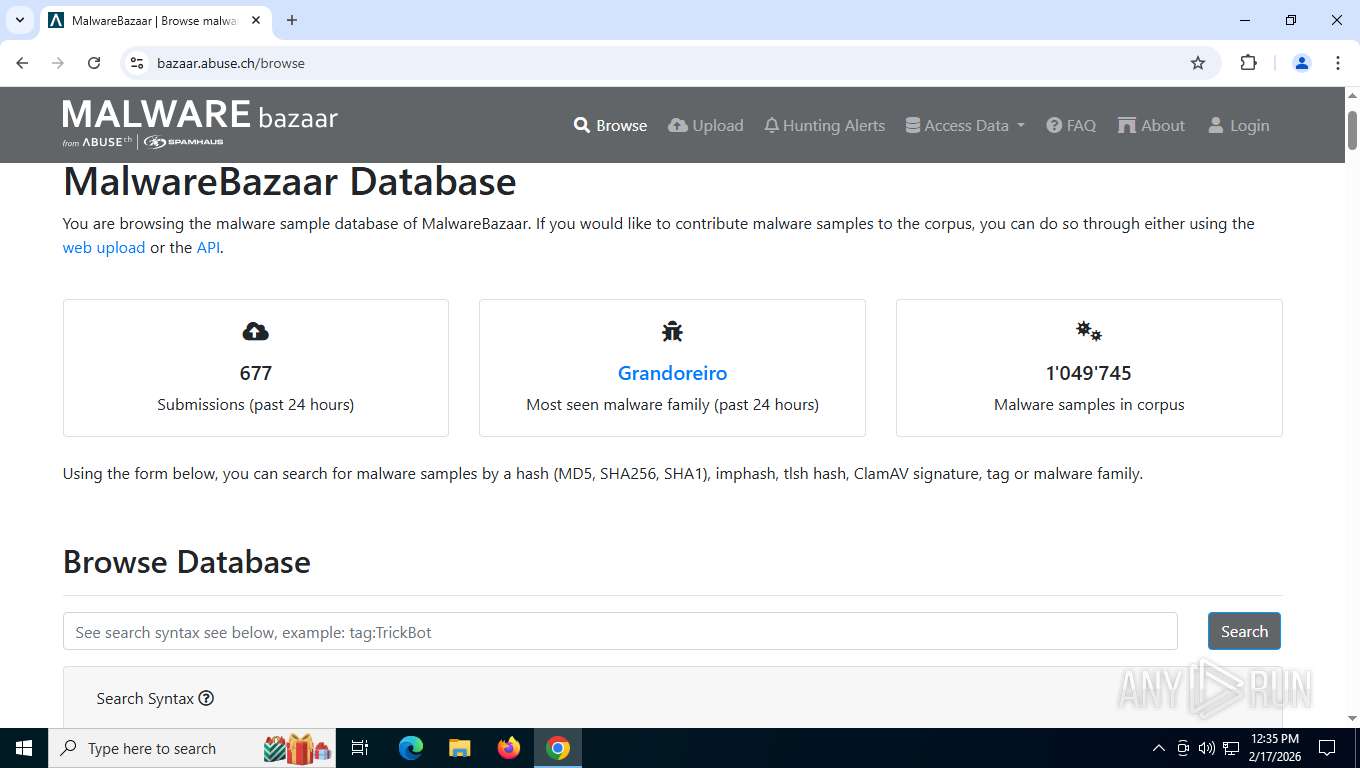Screen dimensions: 1360x768
Task: Open the Browse nav item
Action: 610,125
